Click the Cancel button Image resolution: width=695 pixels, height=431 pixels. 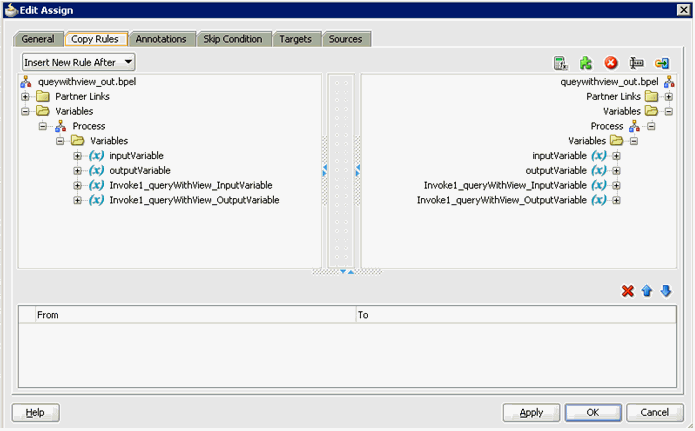pos(655,412)
